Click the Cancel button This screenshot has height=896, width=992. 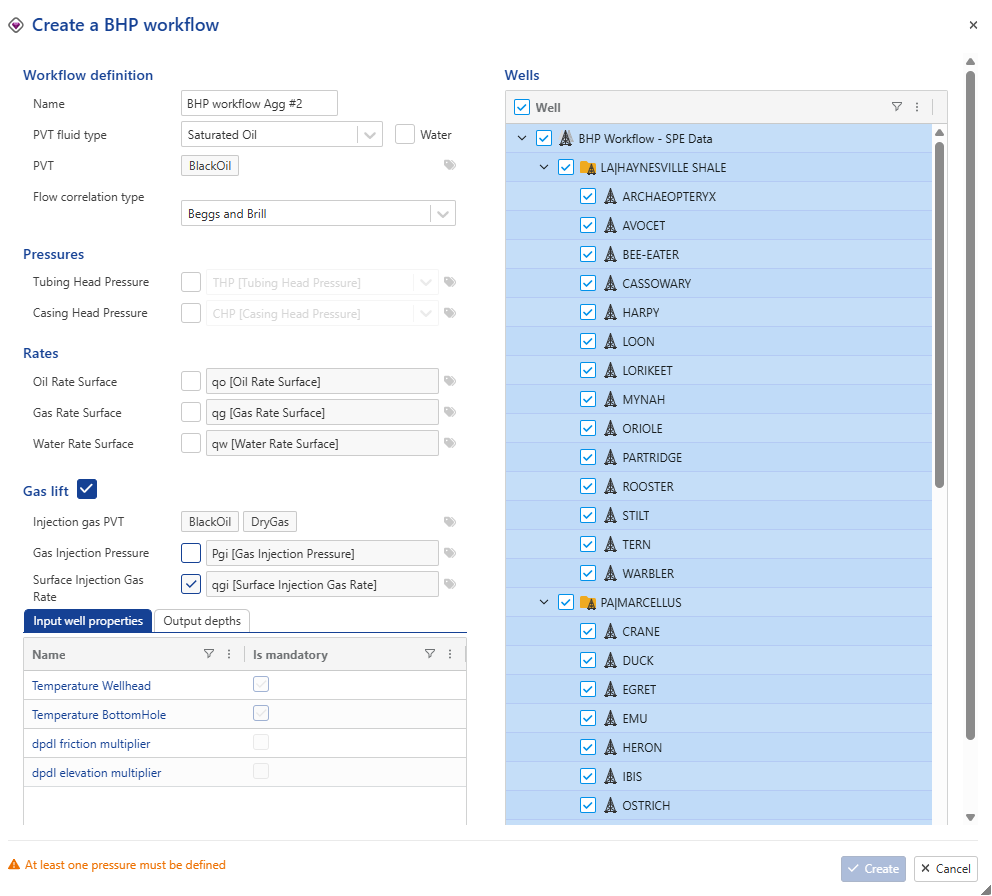(946, 869)
